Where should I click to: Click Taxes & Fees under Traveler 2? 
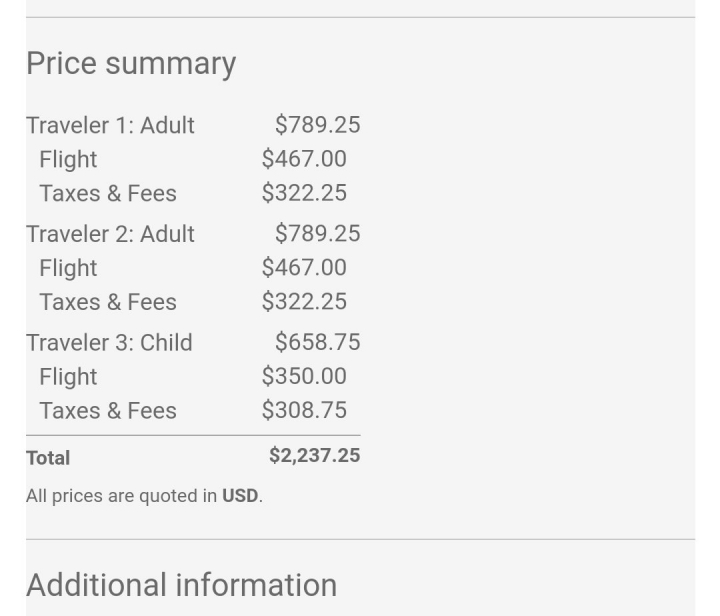[108, 302]
